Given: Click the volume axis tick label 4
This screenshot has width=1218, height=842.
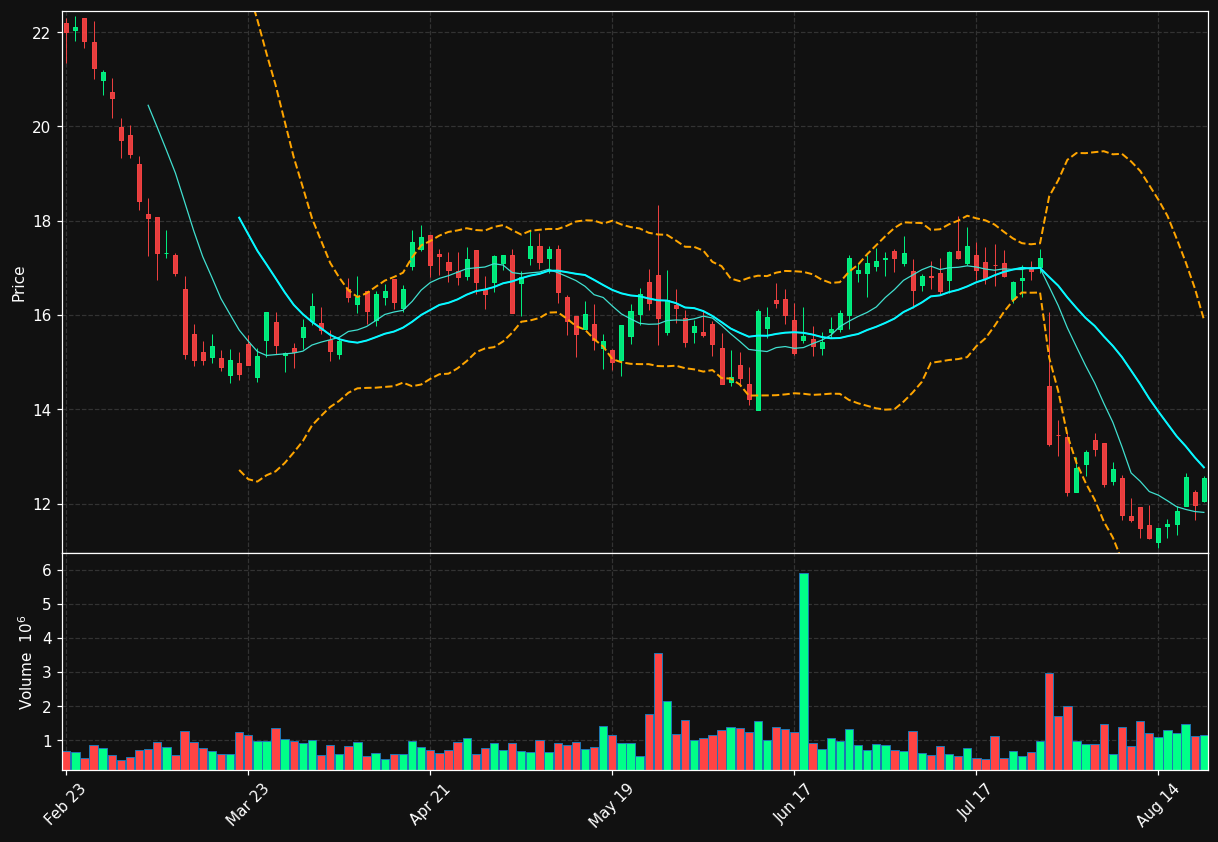Looking at the screenshot, I should tap(46, 638).
